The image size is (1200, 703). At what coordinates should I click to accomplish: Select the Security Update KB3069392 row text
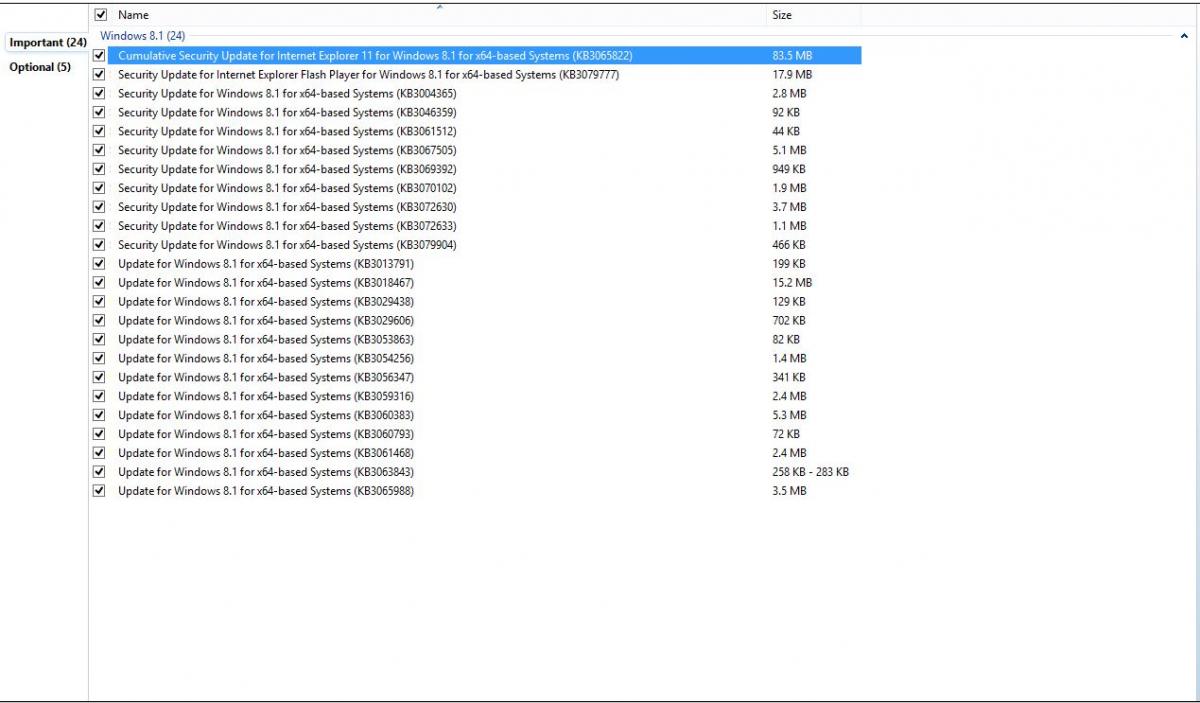click(287, 169)
